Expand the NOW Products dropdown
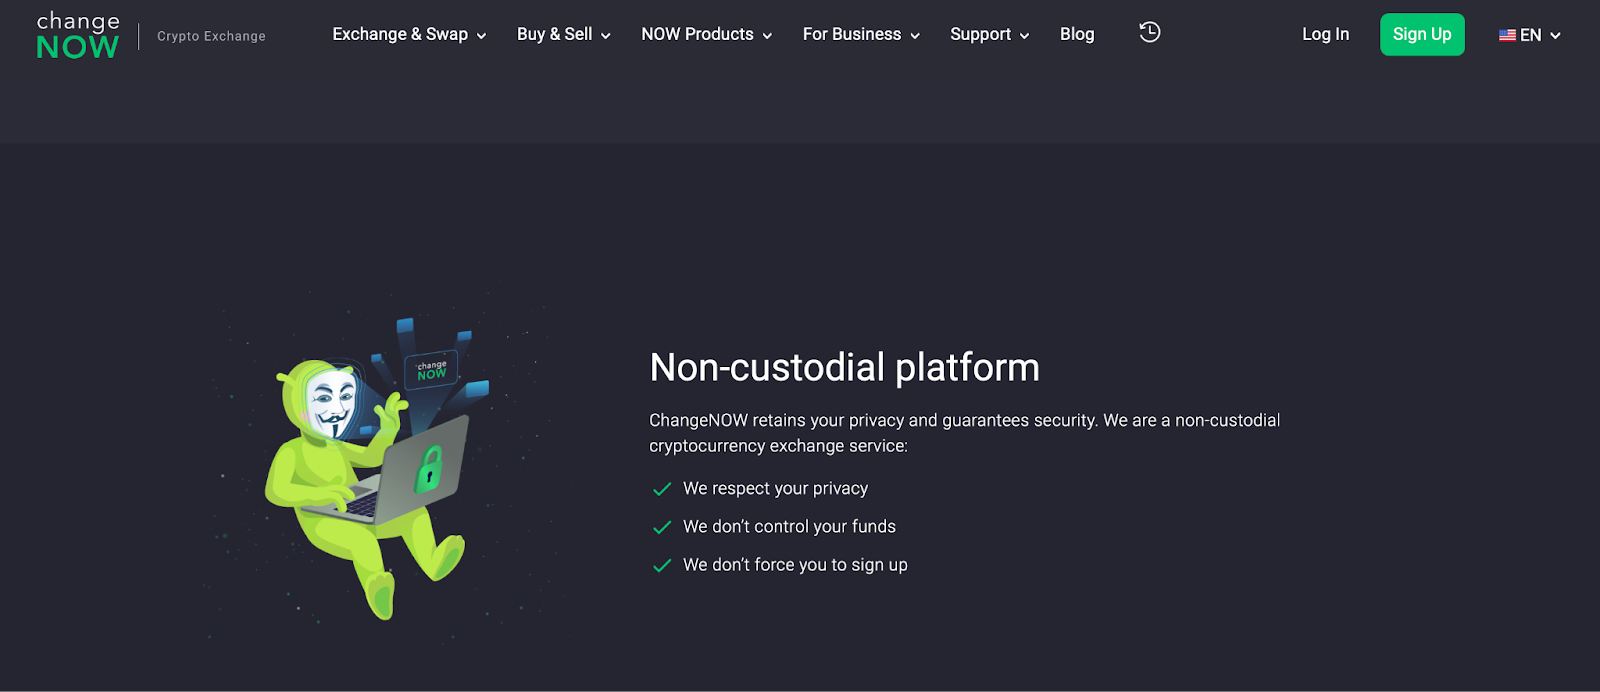1600x692 pixels. coord(706,34)
